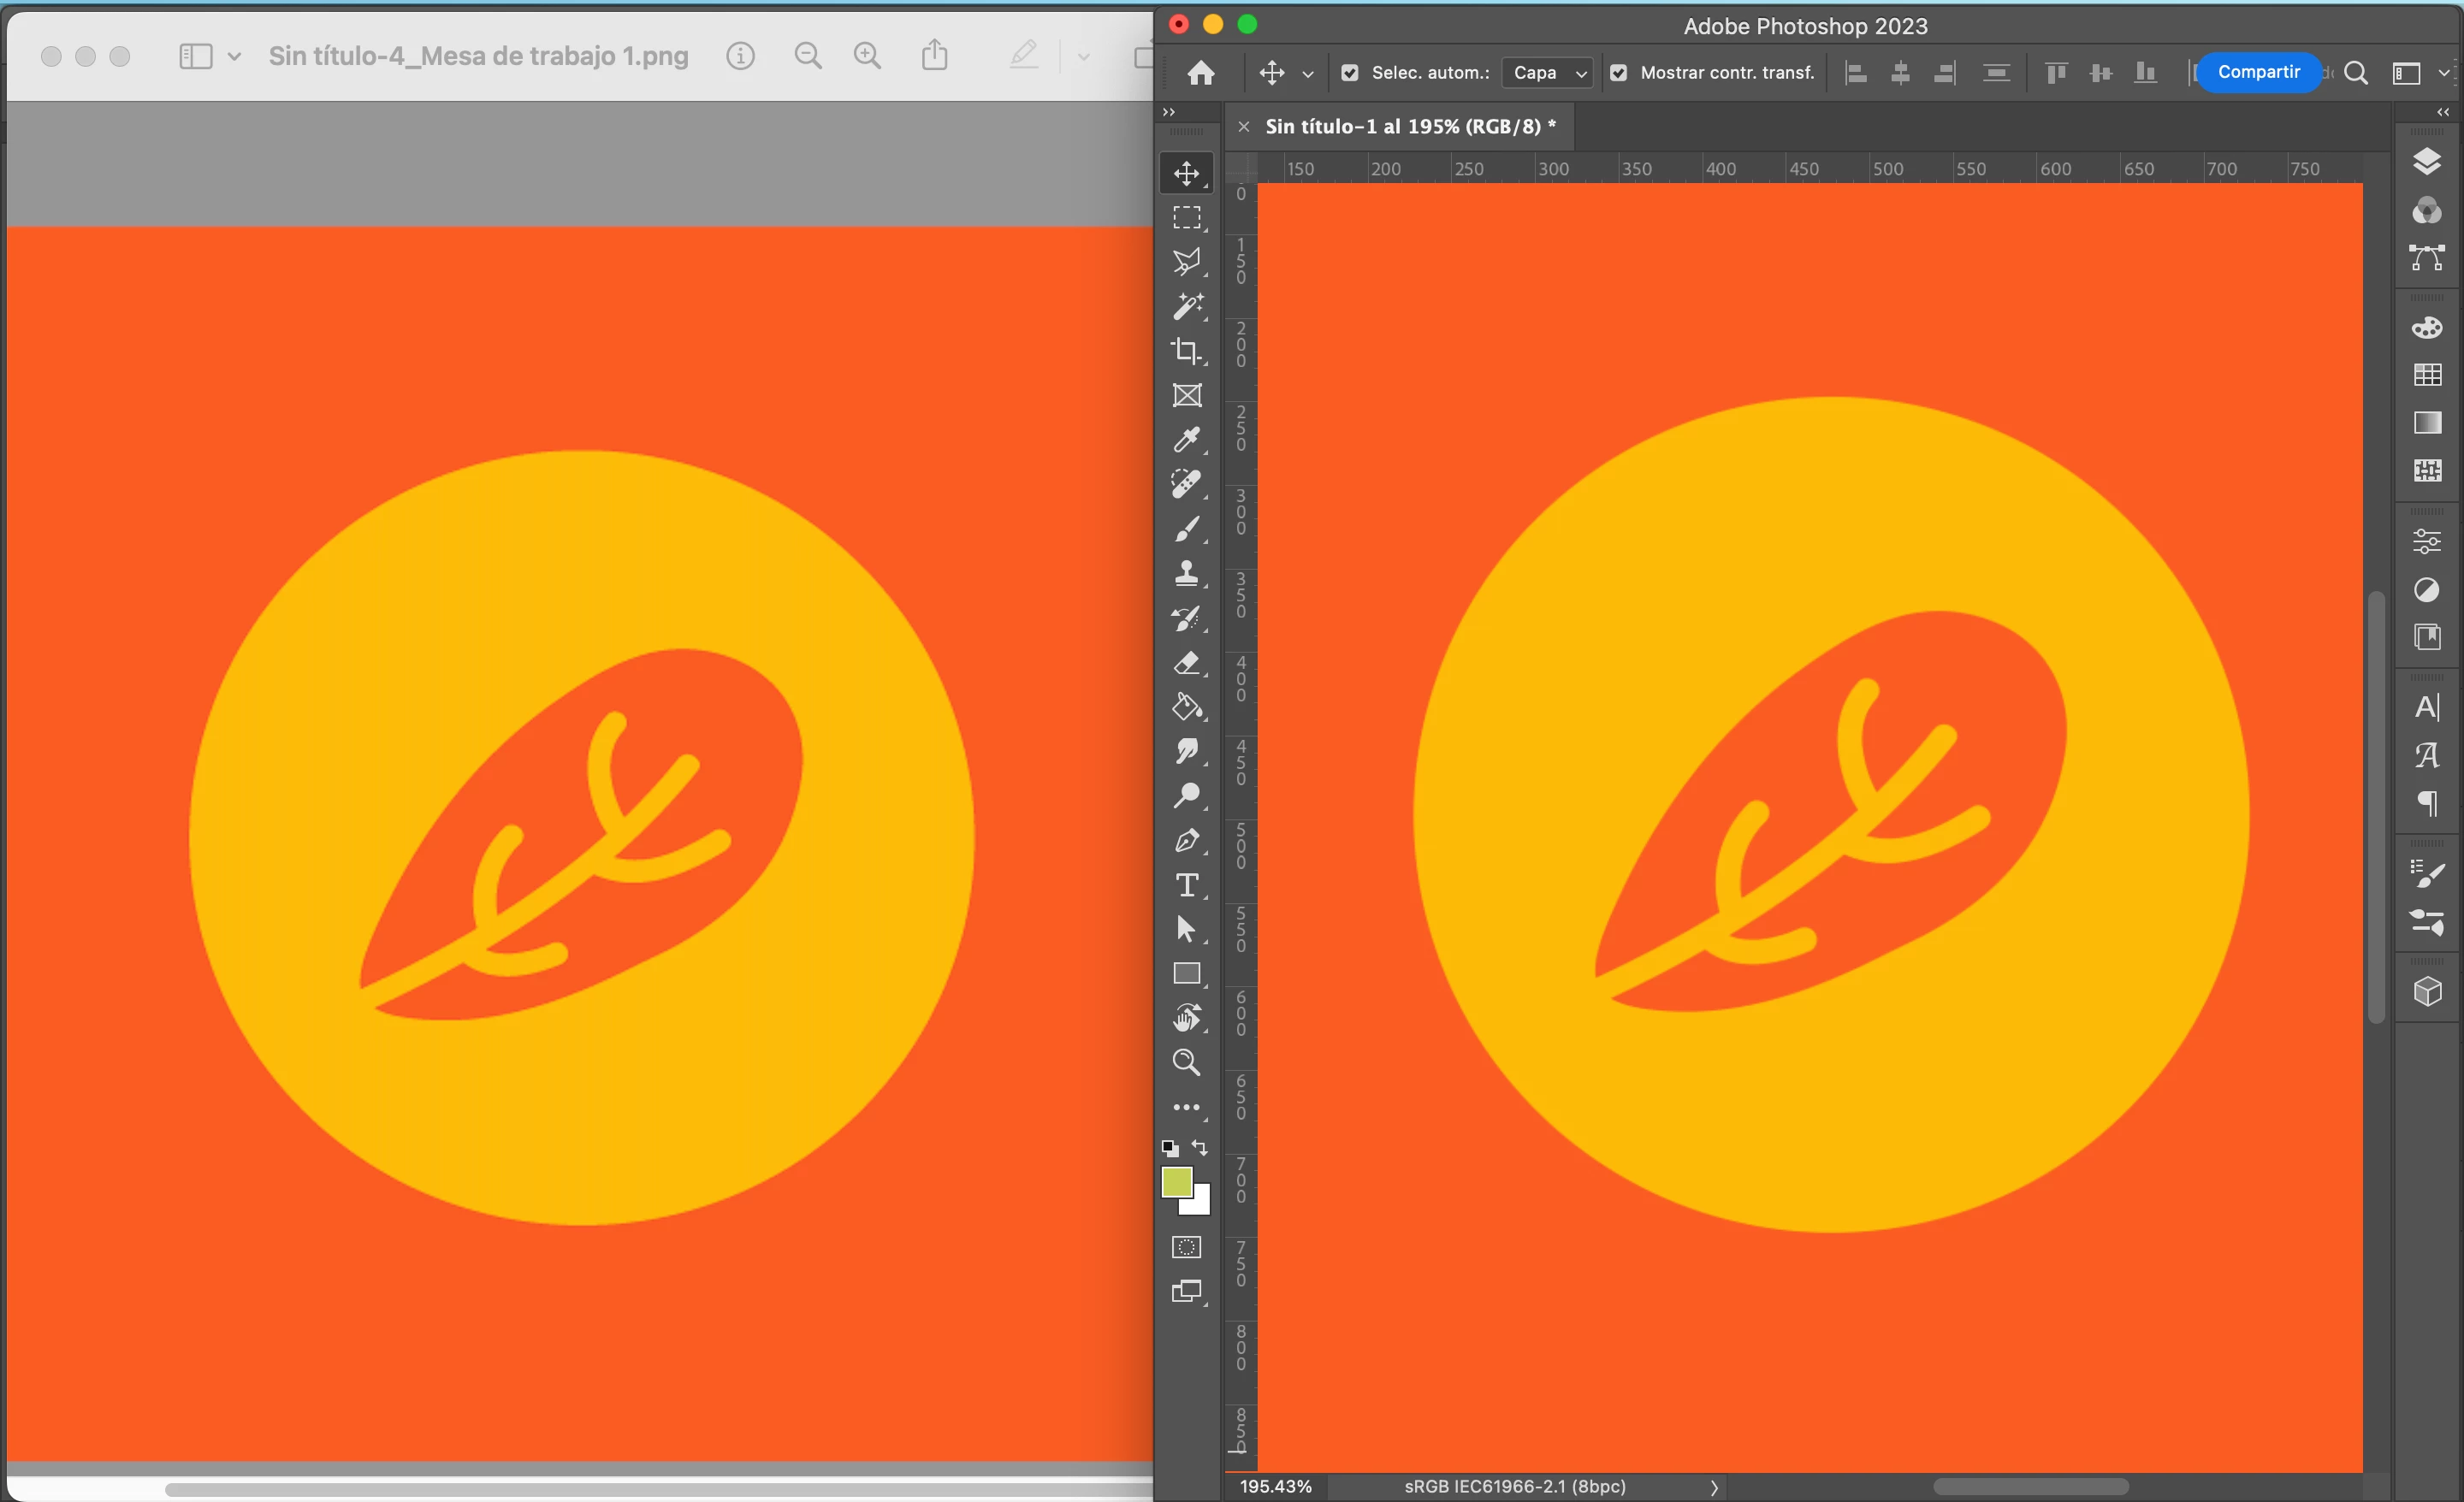Image resolution: width=2464 pixels, height=1502 pixels.
Task: Expand status bar info arrow
Action: coord(1714,1487)
